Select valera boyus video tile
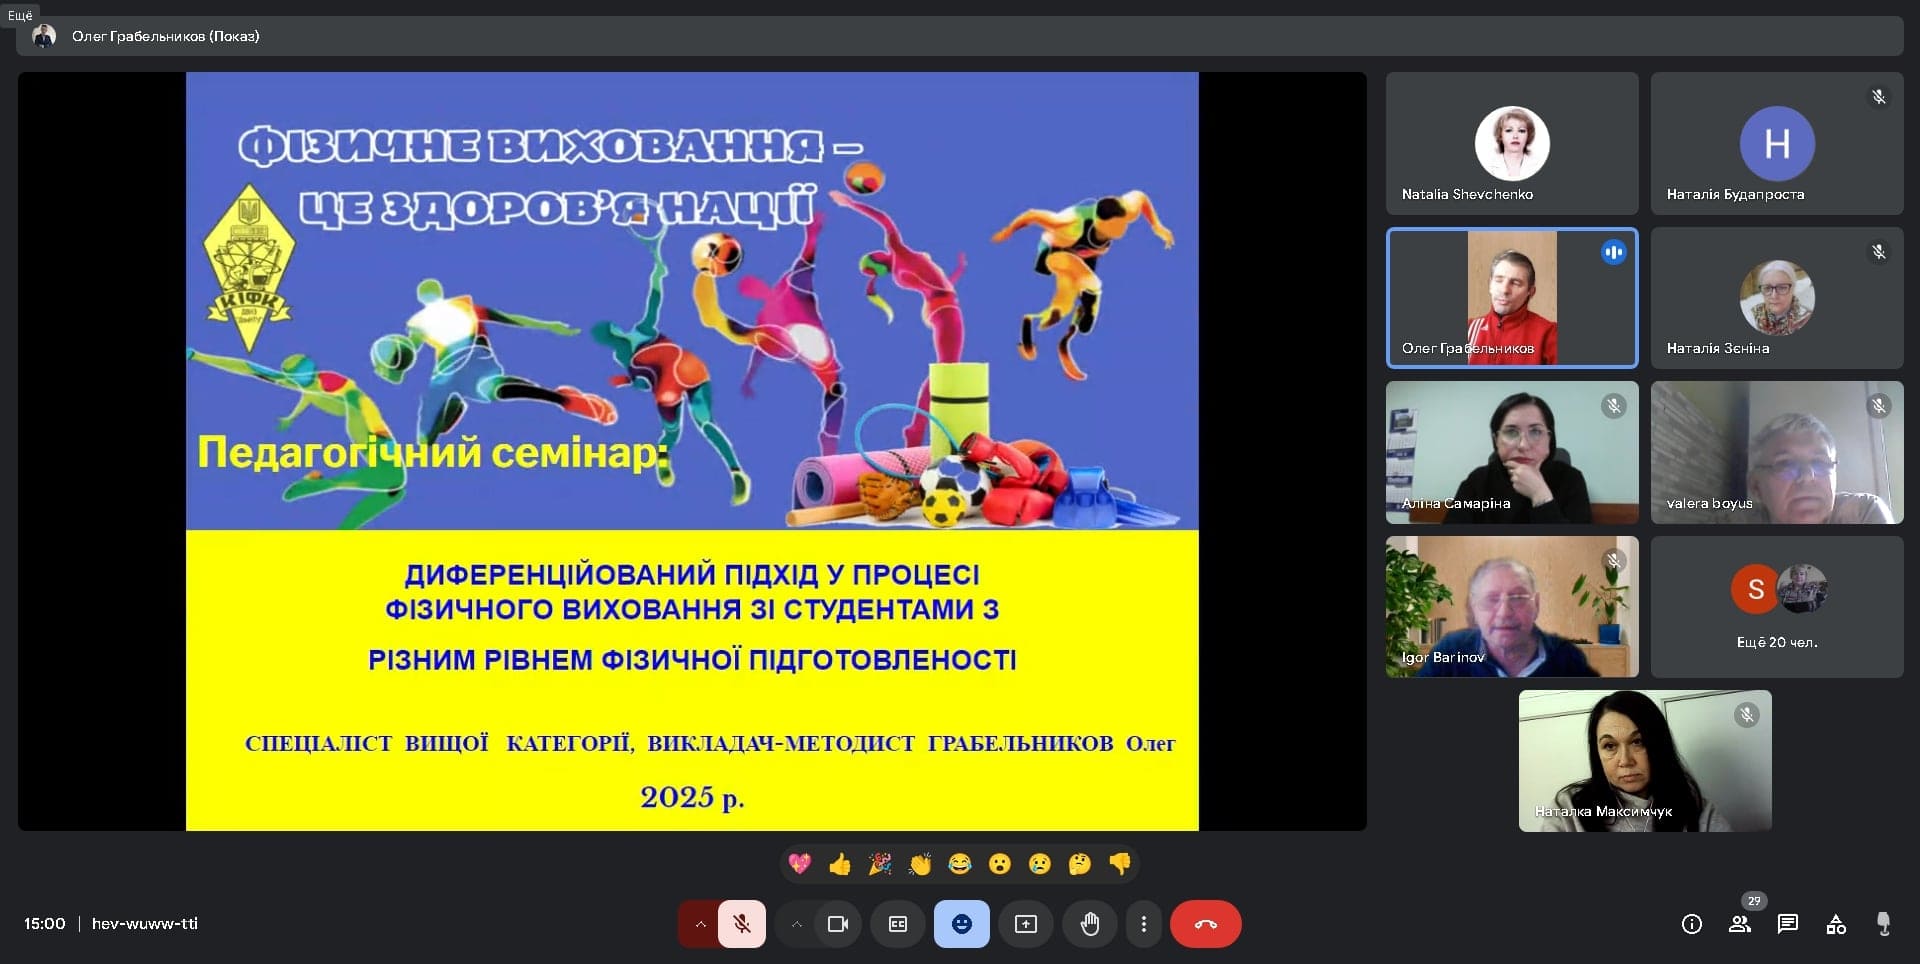 1777,452
